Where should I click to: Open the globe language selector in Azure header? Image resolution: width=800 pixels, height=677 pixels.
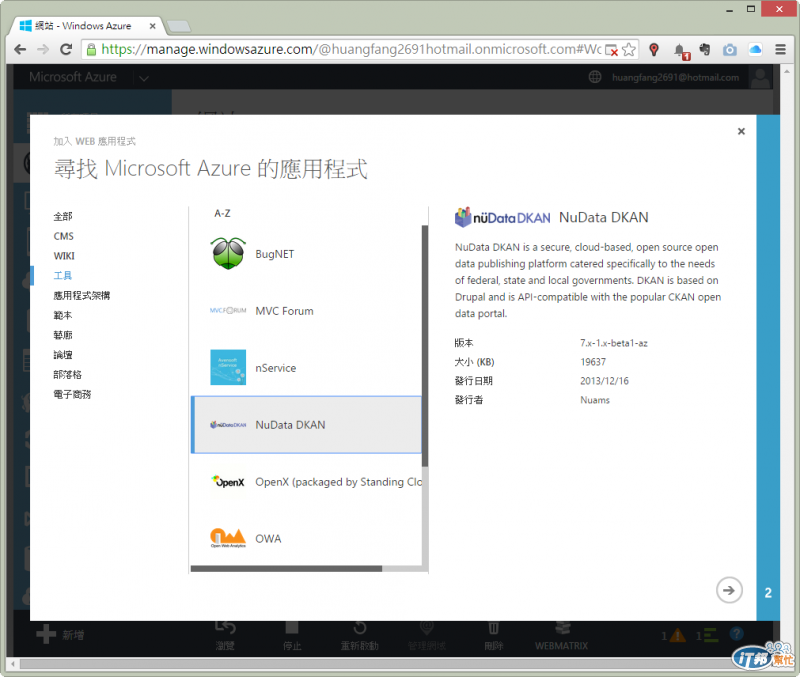[595, 77]
